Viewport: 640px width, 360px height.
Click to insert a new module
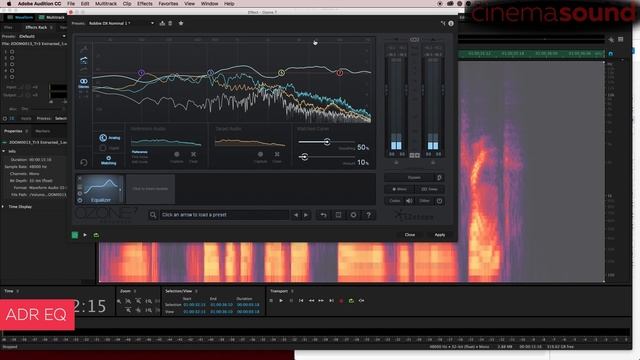(150, 189)
